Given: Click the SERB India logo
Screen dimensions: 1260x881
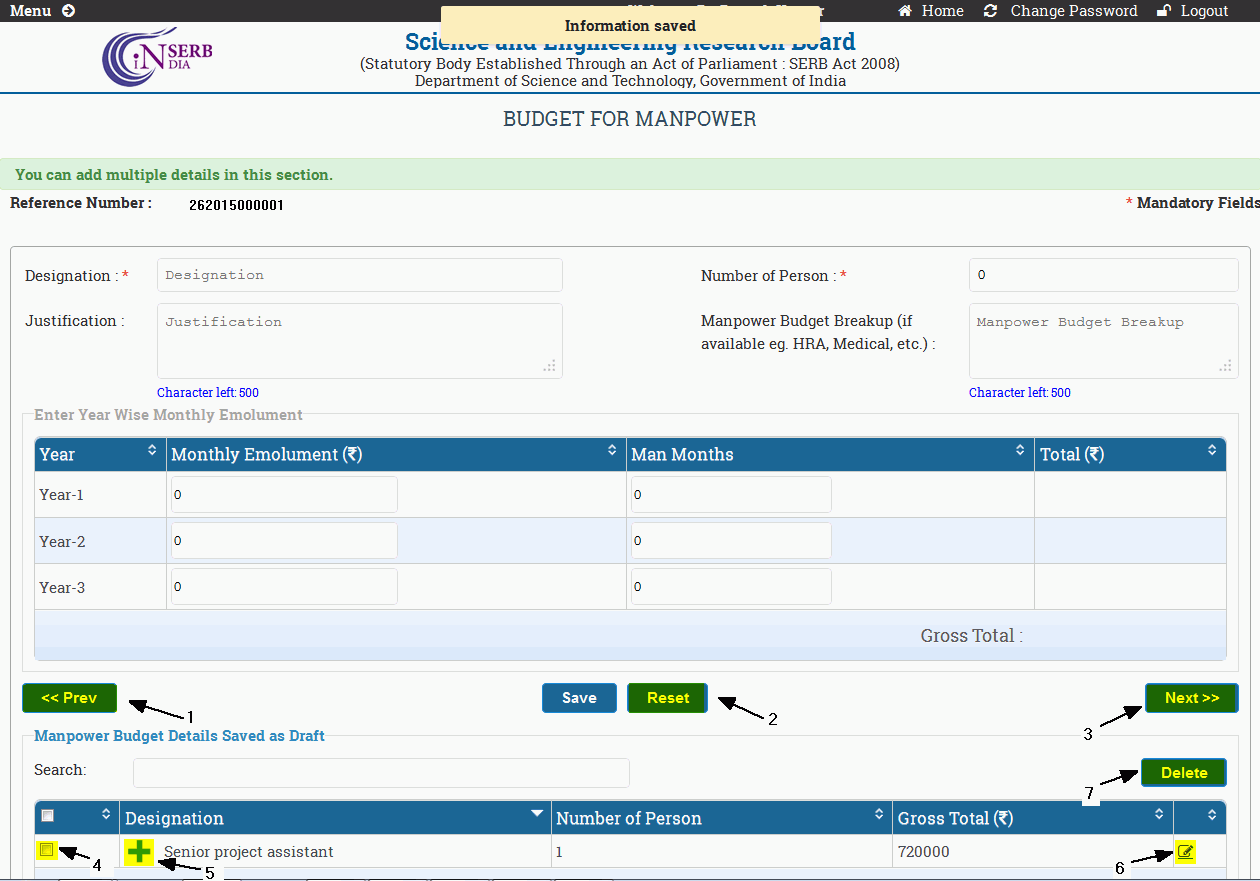Looking at the screenshot, I should [x=158, y=57].
